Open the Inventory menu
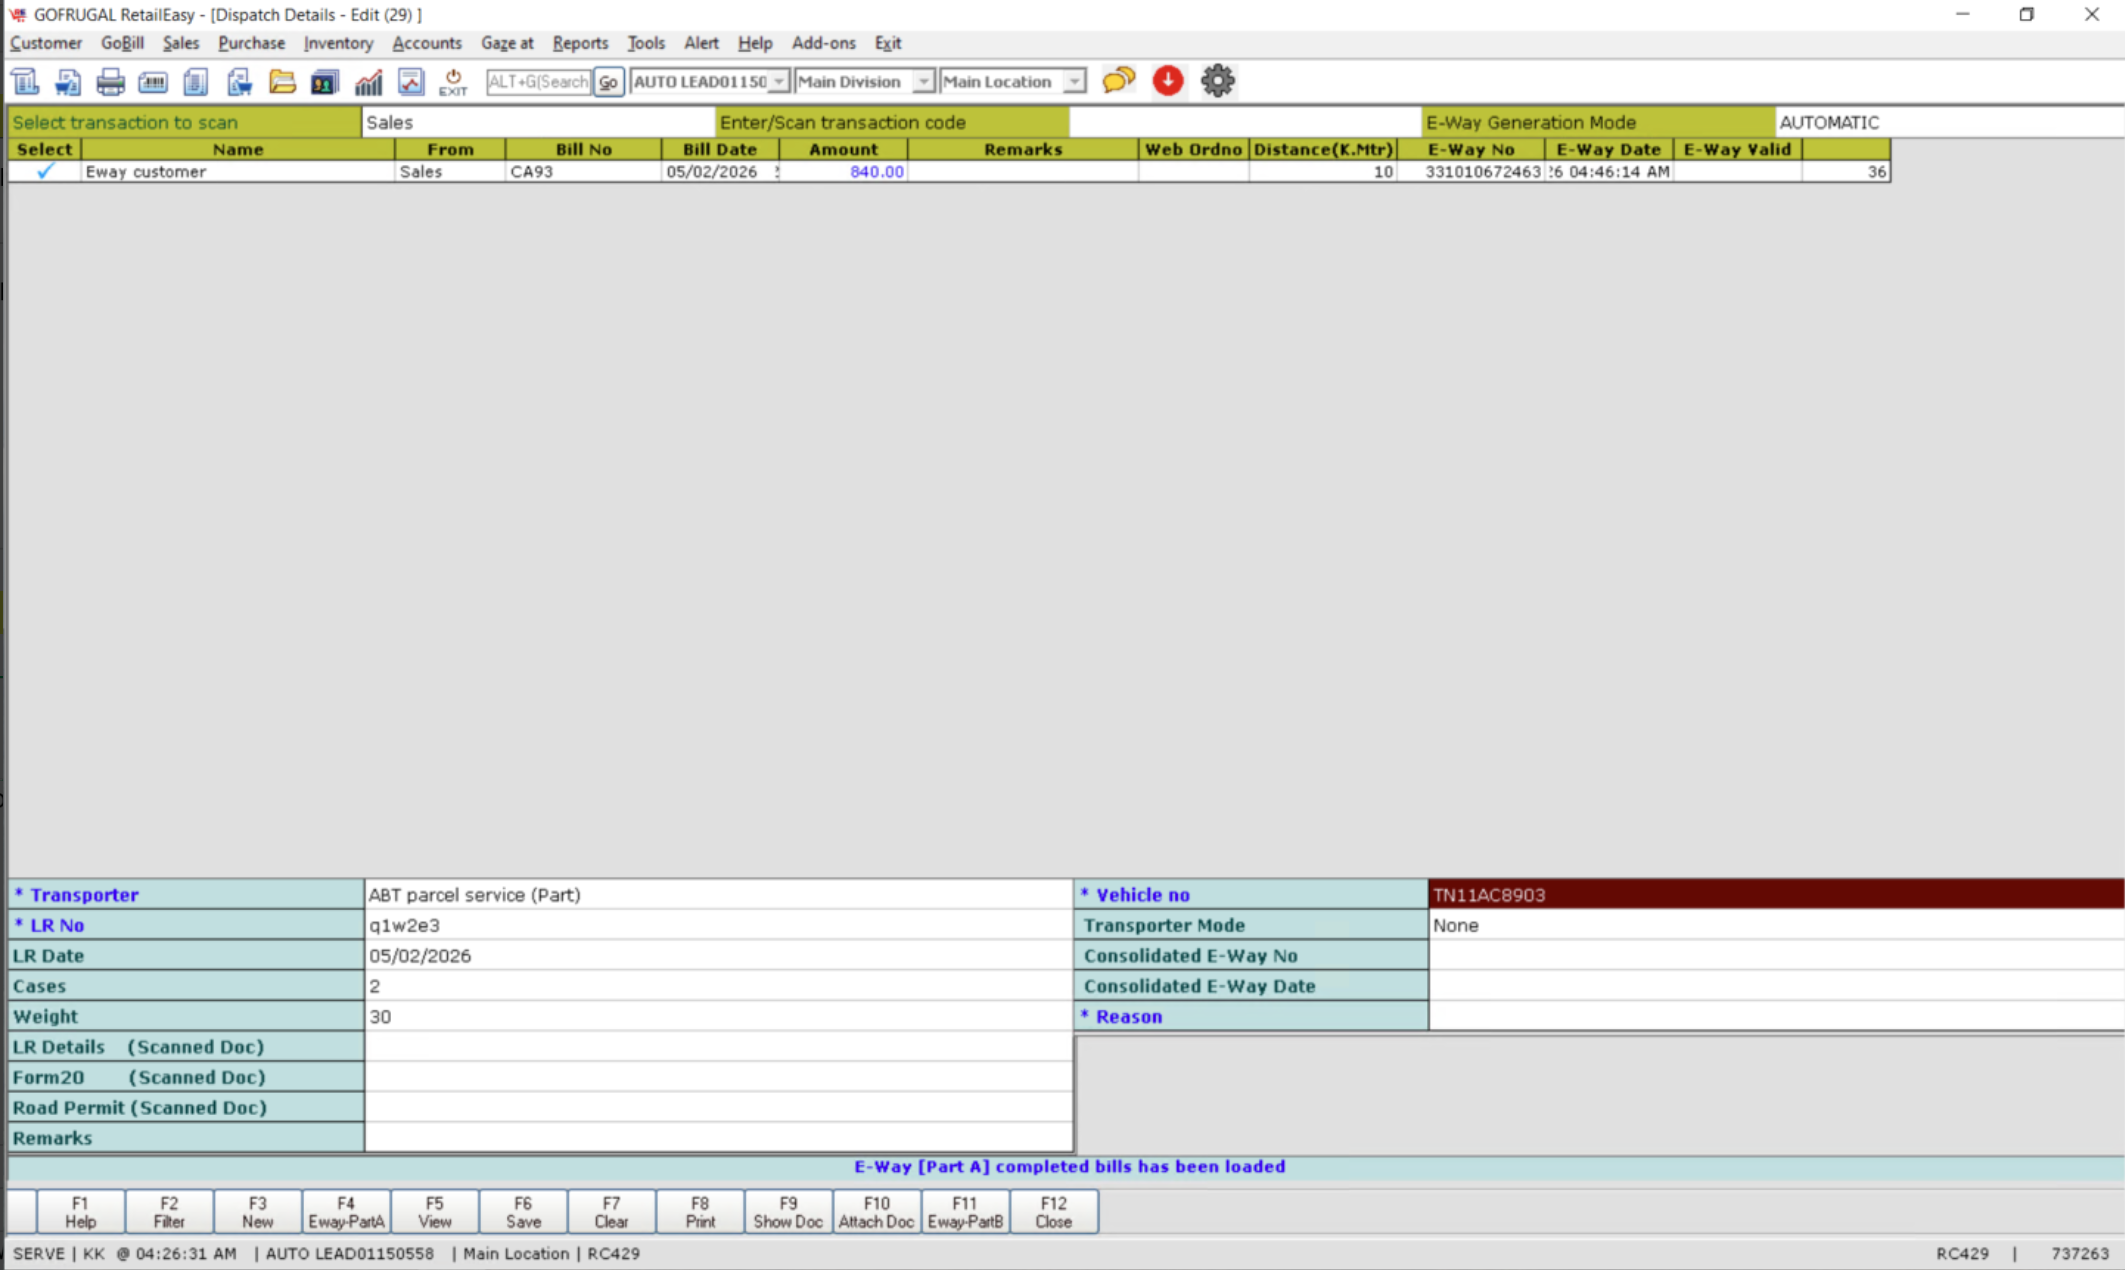This screenshot has height=1270, width=2125. pos(338,43)
